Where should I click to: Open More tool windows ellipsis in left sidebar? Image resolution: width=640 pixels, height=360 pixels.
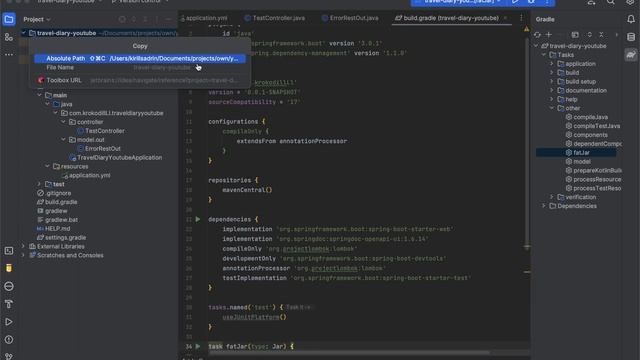coord(9,54)
